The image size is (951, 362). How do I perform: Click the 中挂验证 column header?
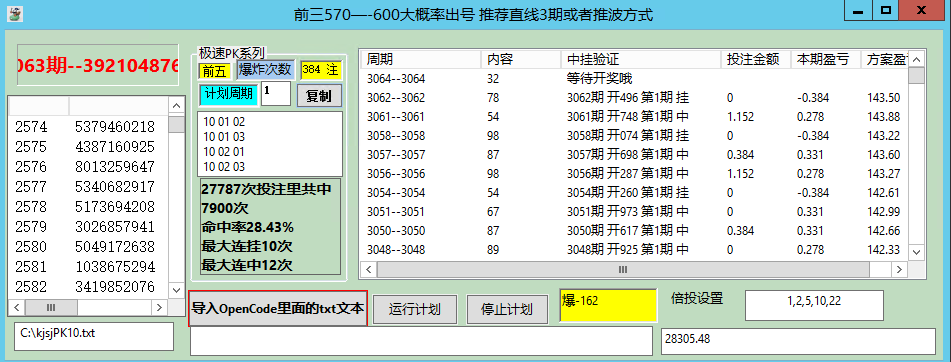[642, 59]
